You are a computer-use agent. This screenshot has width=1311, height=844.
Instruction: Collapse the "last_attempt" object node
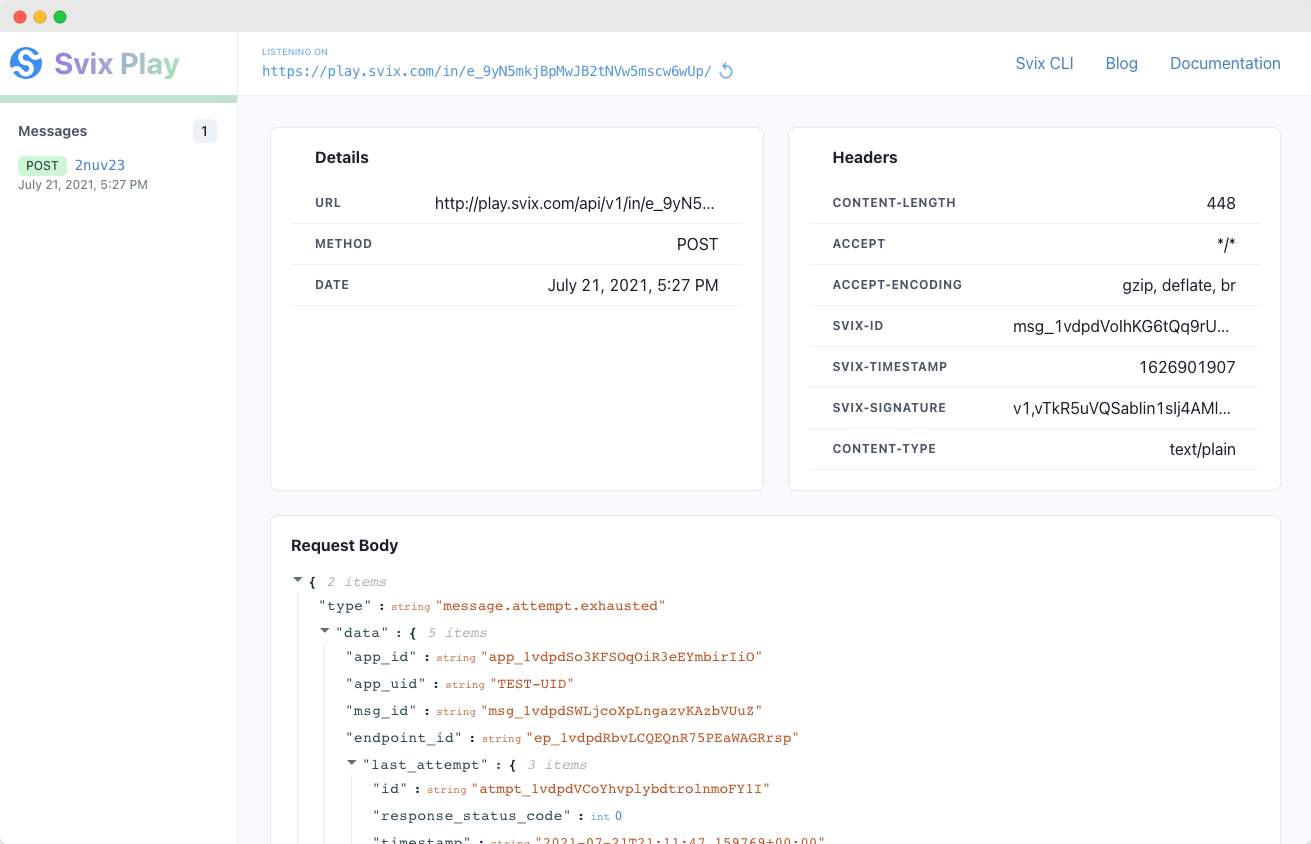pos(352,763)
